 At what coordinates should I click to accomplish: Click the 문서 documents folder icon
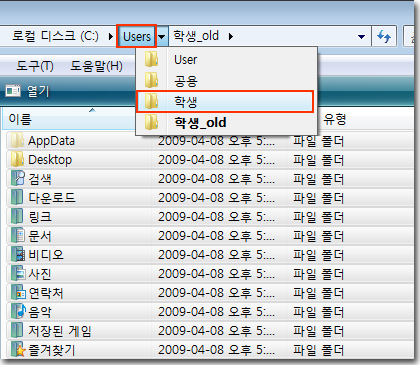(18, 236)
